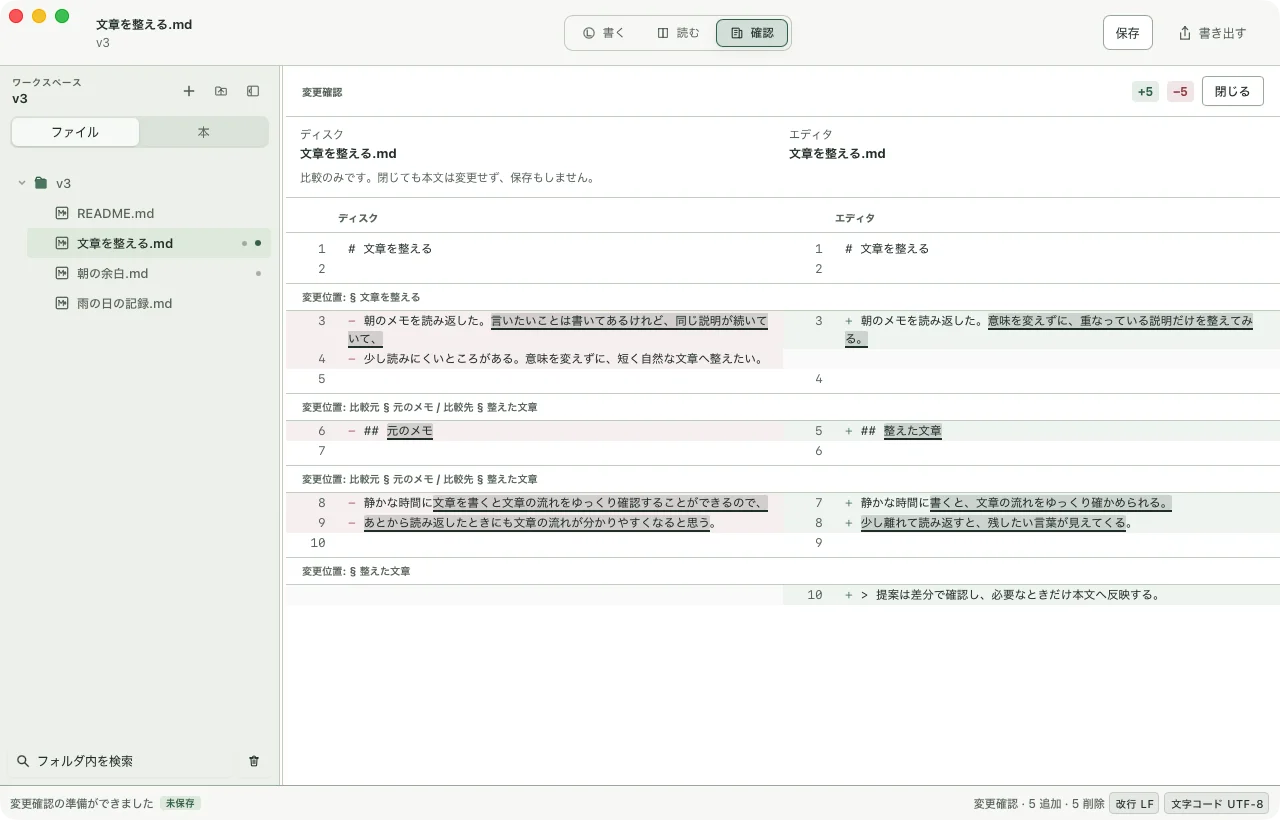Viewport: 1280px width, 820px height.
Task: Click the 朝の余白.md markdown file icon
Action: tap(62, 273)
